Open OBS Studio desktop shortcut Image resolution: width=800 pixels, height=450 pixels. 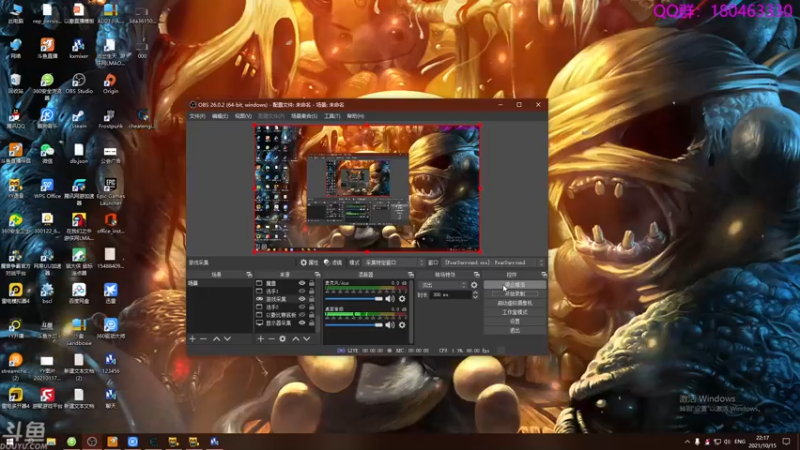coord(79,84)
